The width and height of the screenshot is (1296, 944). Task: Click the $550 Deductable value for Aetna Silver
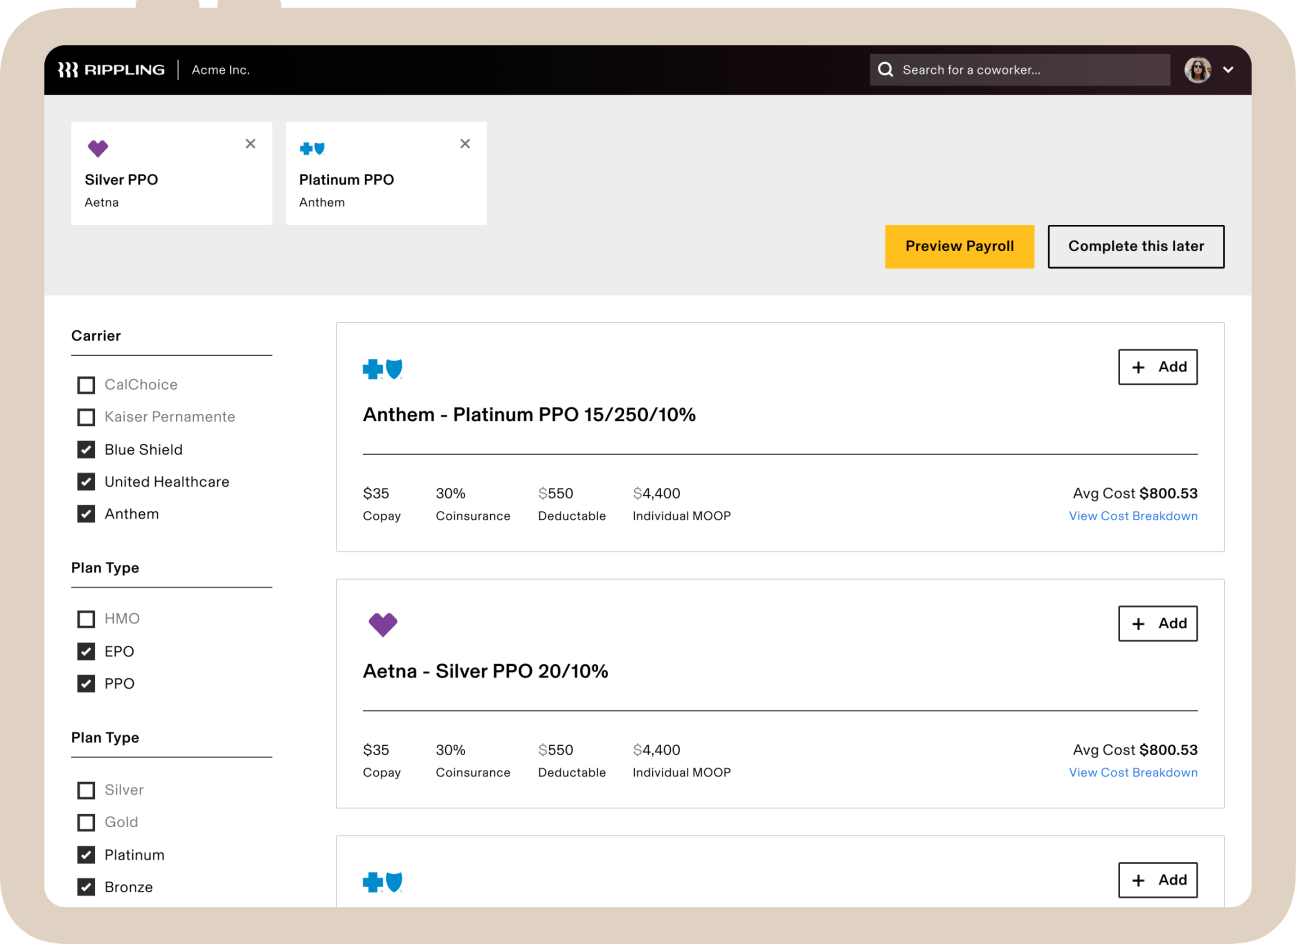[556, 750]
